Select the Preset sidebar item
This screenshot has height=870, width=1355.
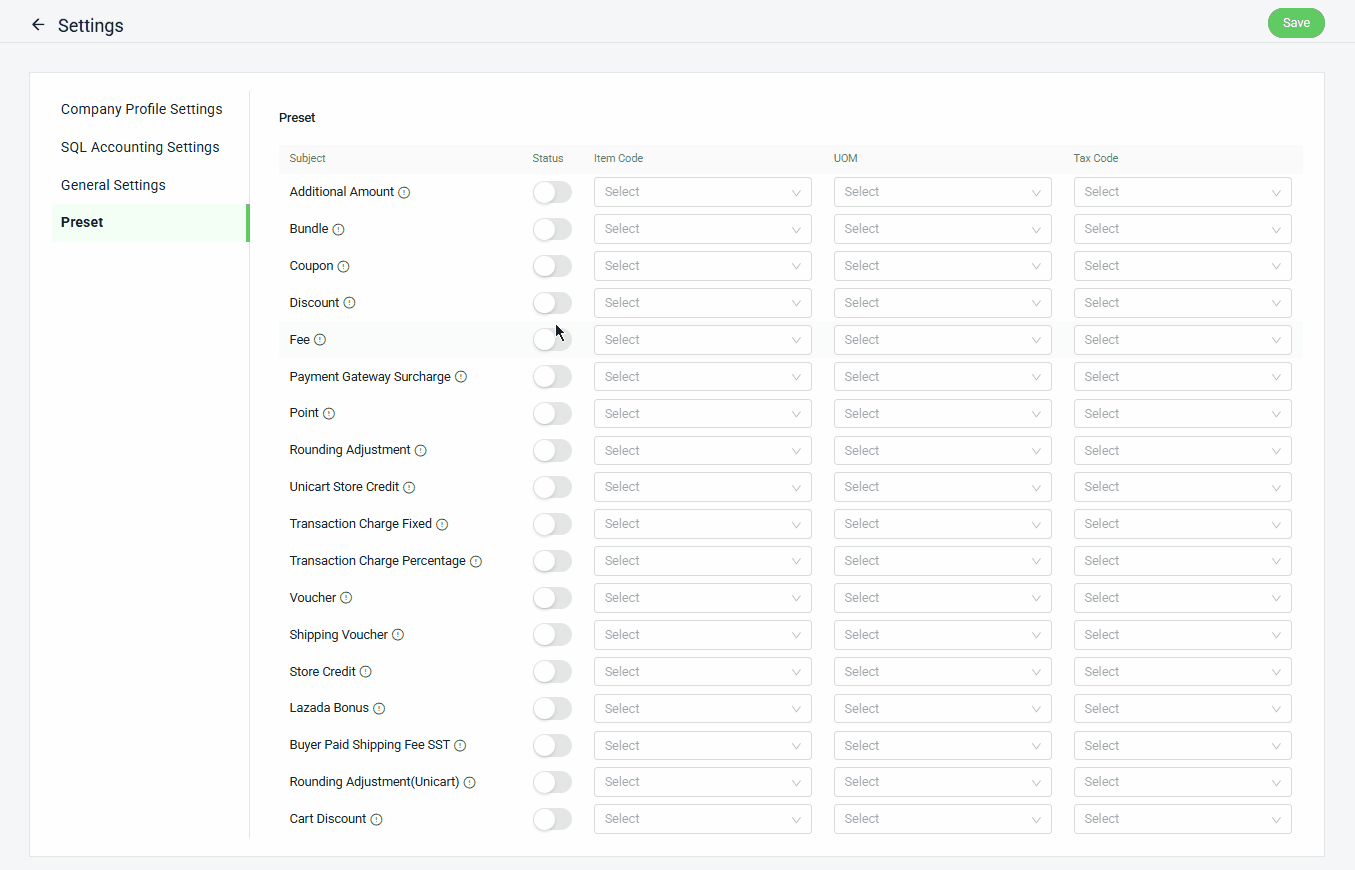[82, 222]
